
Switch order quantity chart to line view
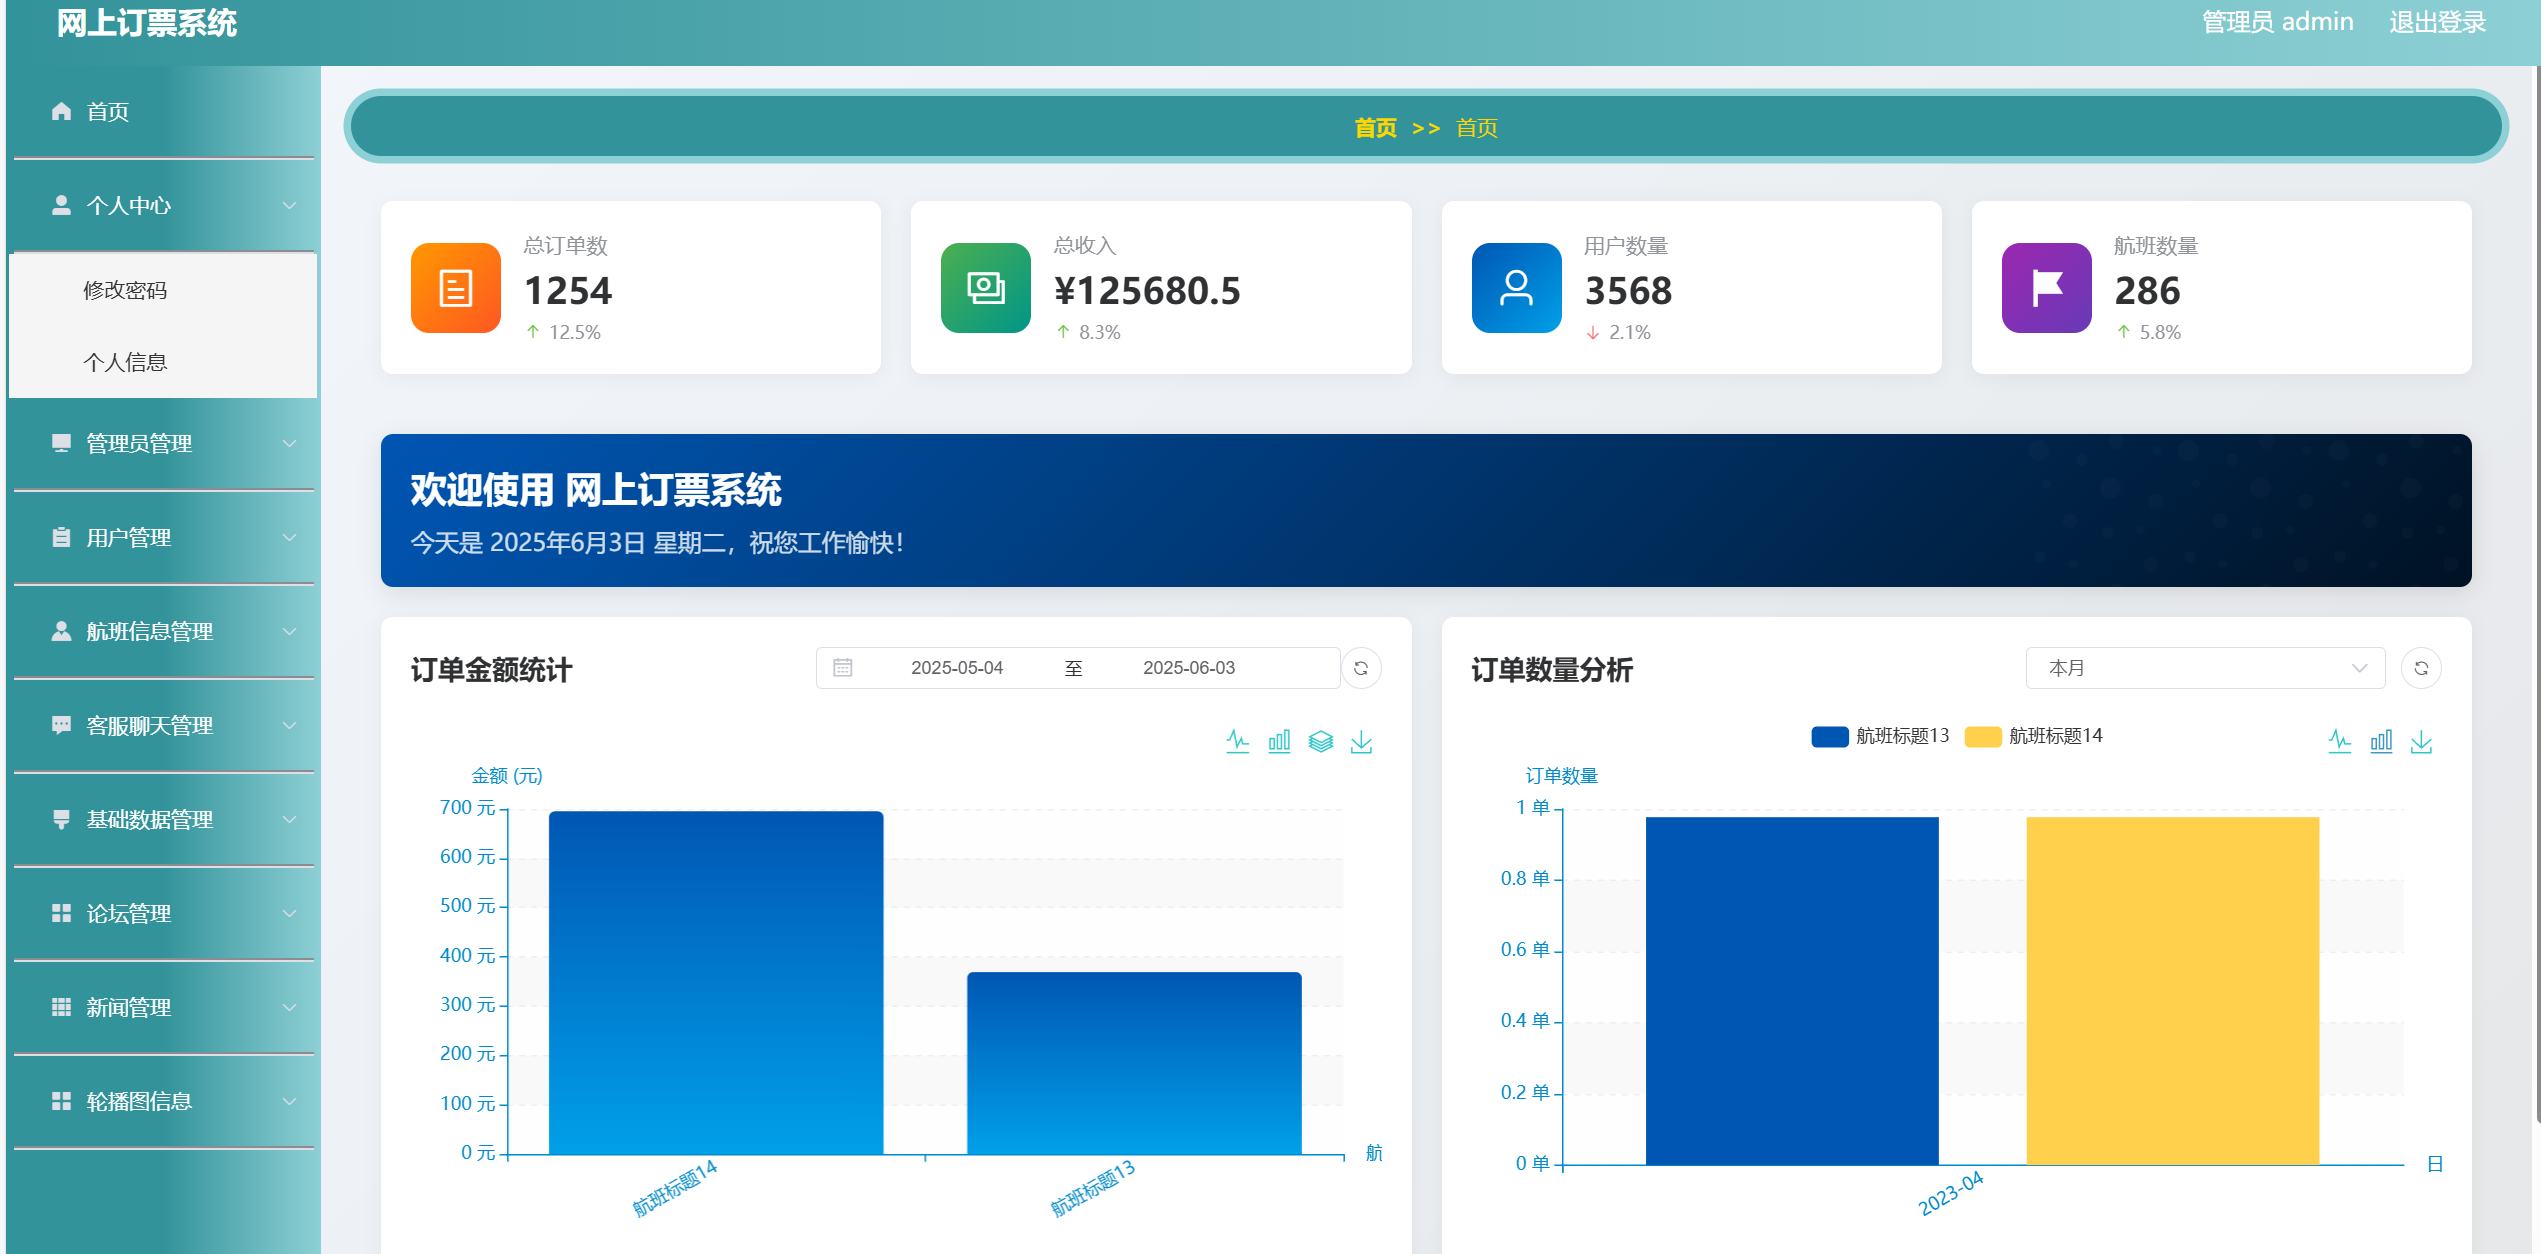2339,741
